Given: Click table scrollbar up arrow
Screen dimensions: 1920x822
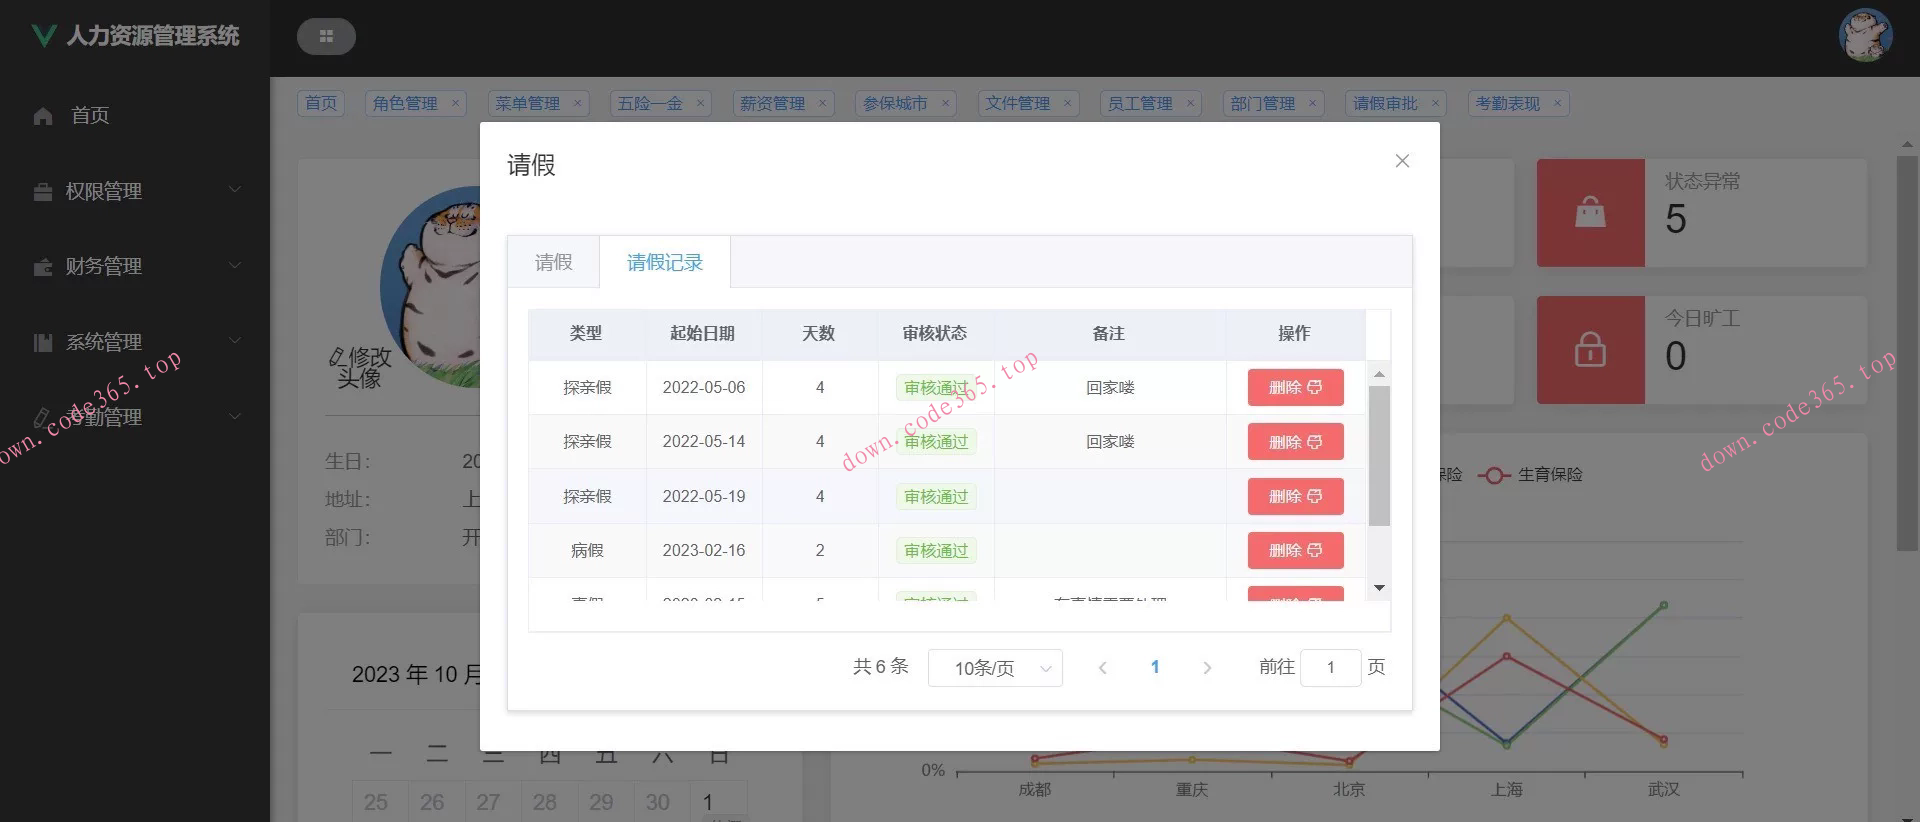Looking at the screenshot, I should (1379, 374).
